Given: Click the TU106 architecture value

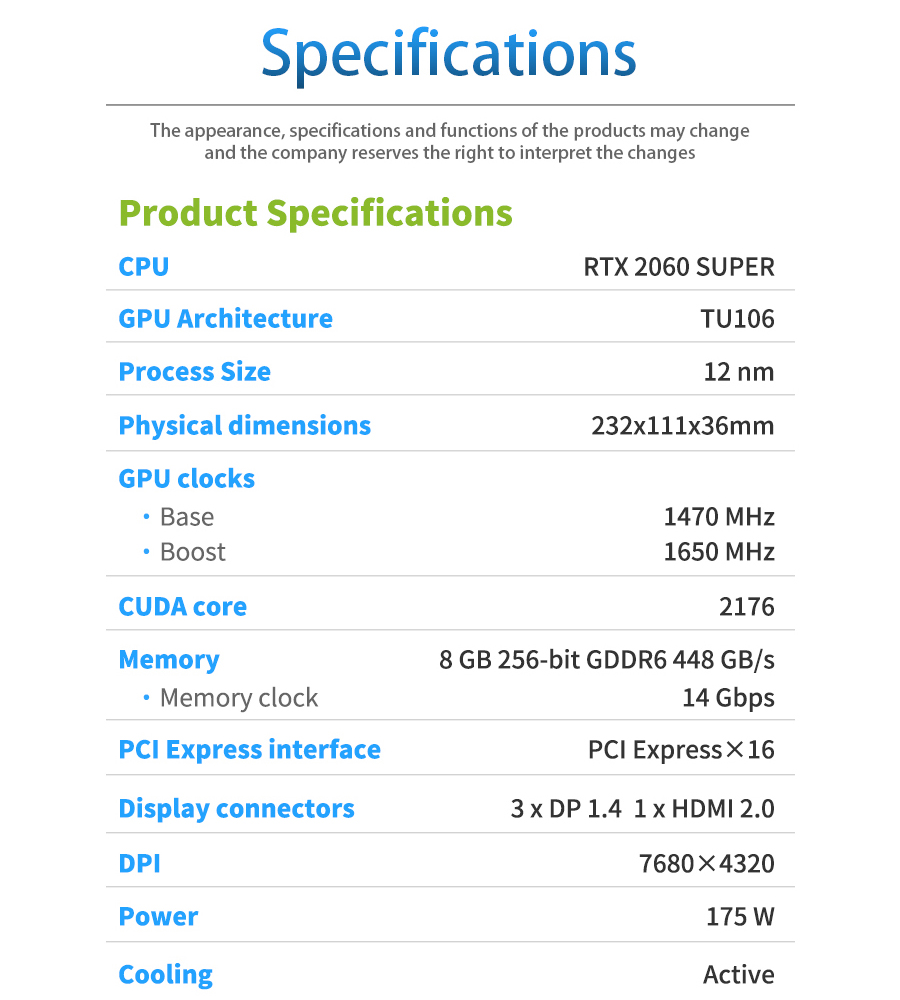Looking at the screenshot, I should [737, 319].
